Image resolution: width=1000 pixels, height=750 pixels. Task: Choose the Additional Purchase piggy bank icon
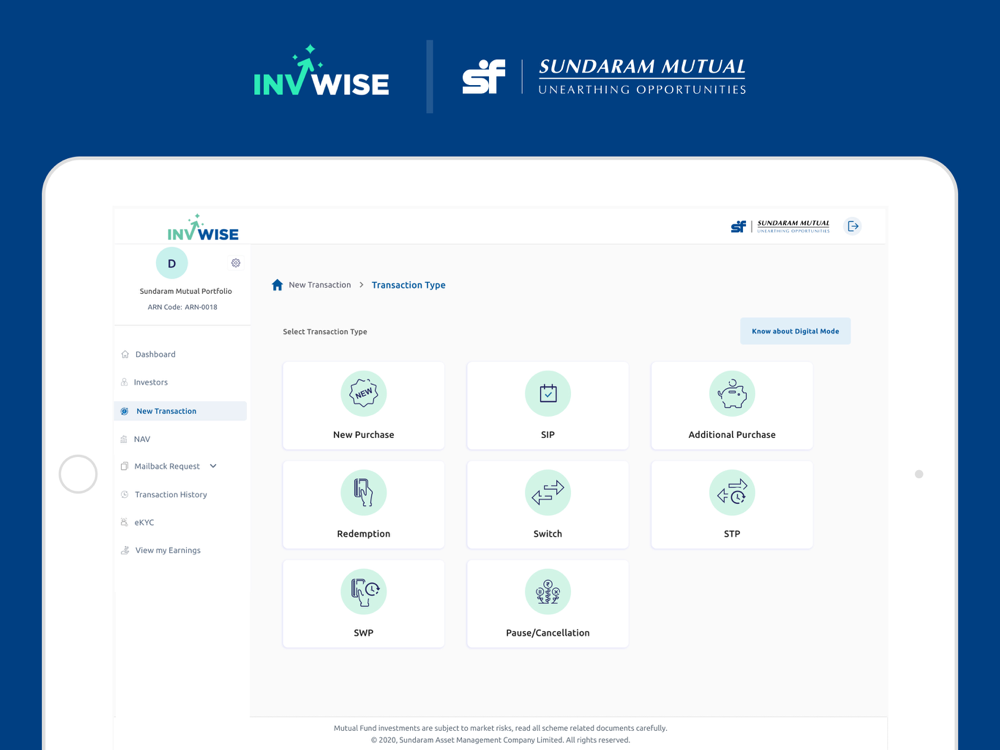point(732,393)
